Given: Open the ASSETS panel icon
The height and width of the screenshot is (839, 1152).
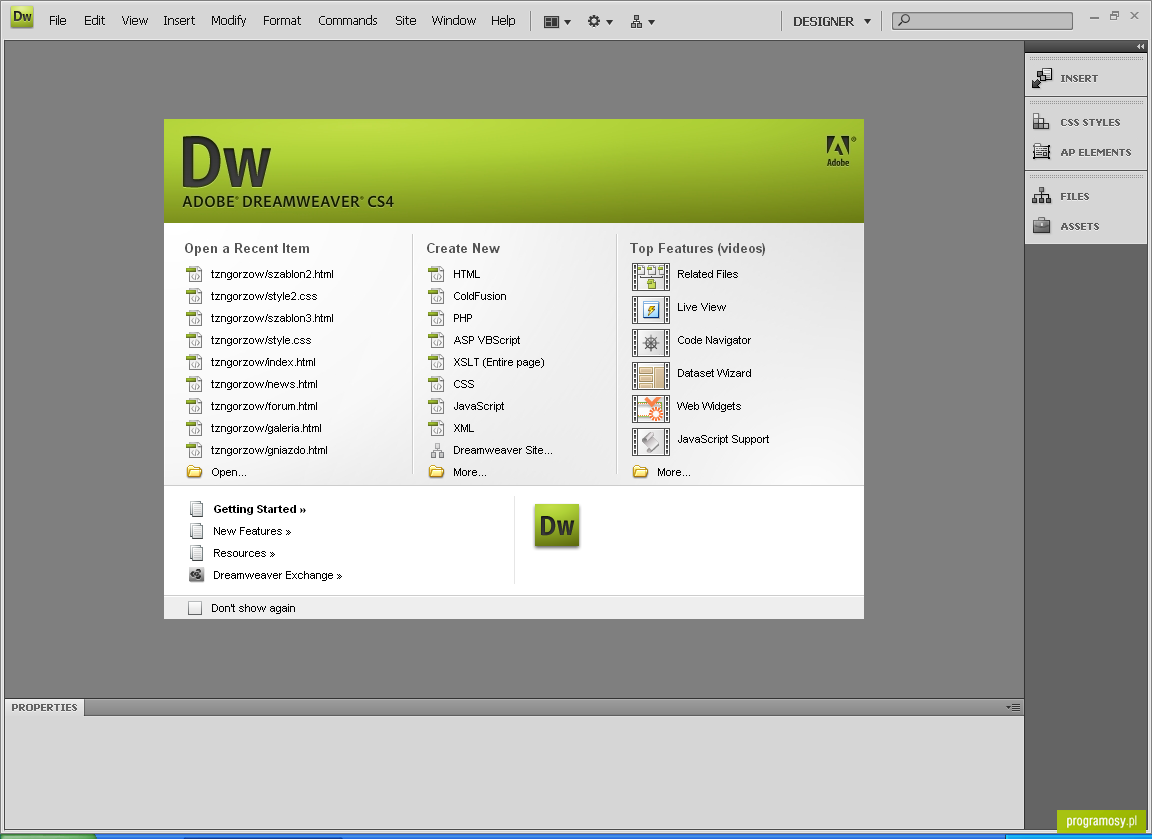Looking at the screenshot, I should click(x=1041, y=226).
